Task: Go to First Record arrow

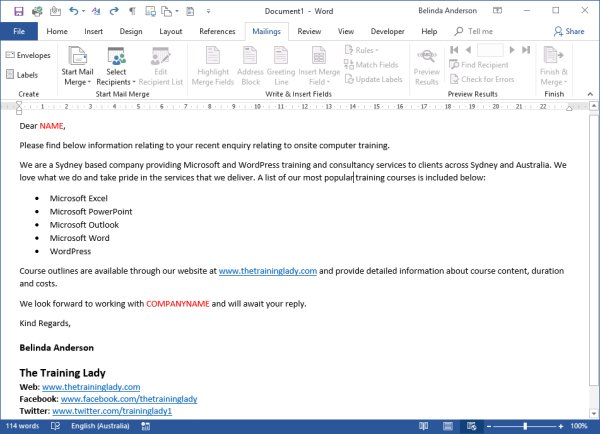Action: click(x=454, y=50)
